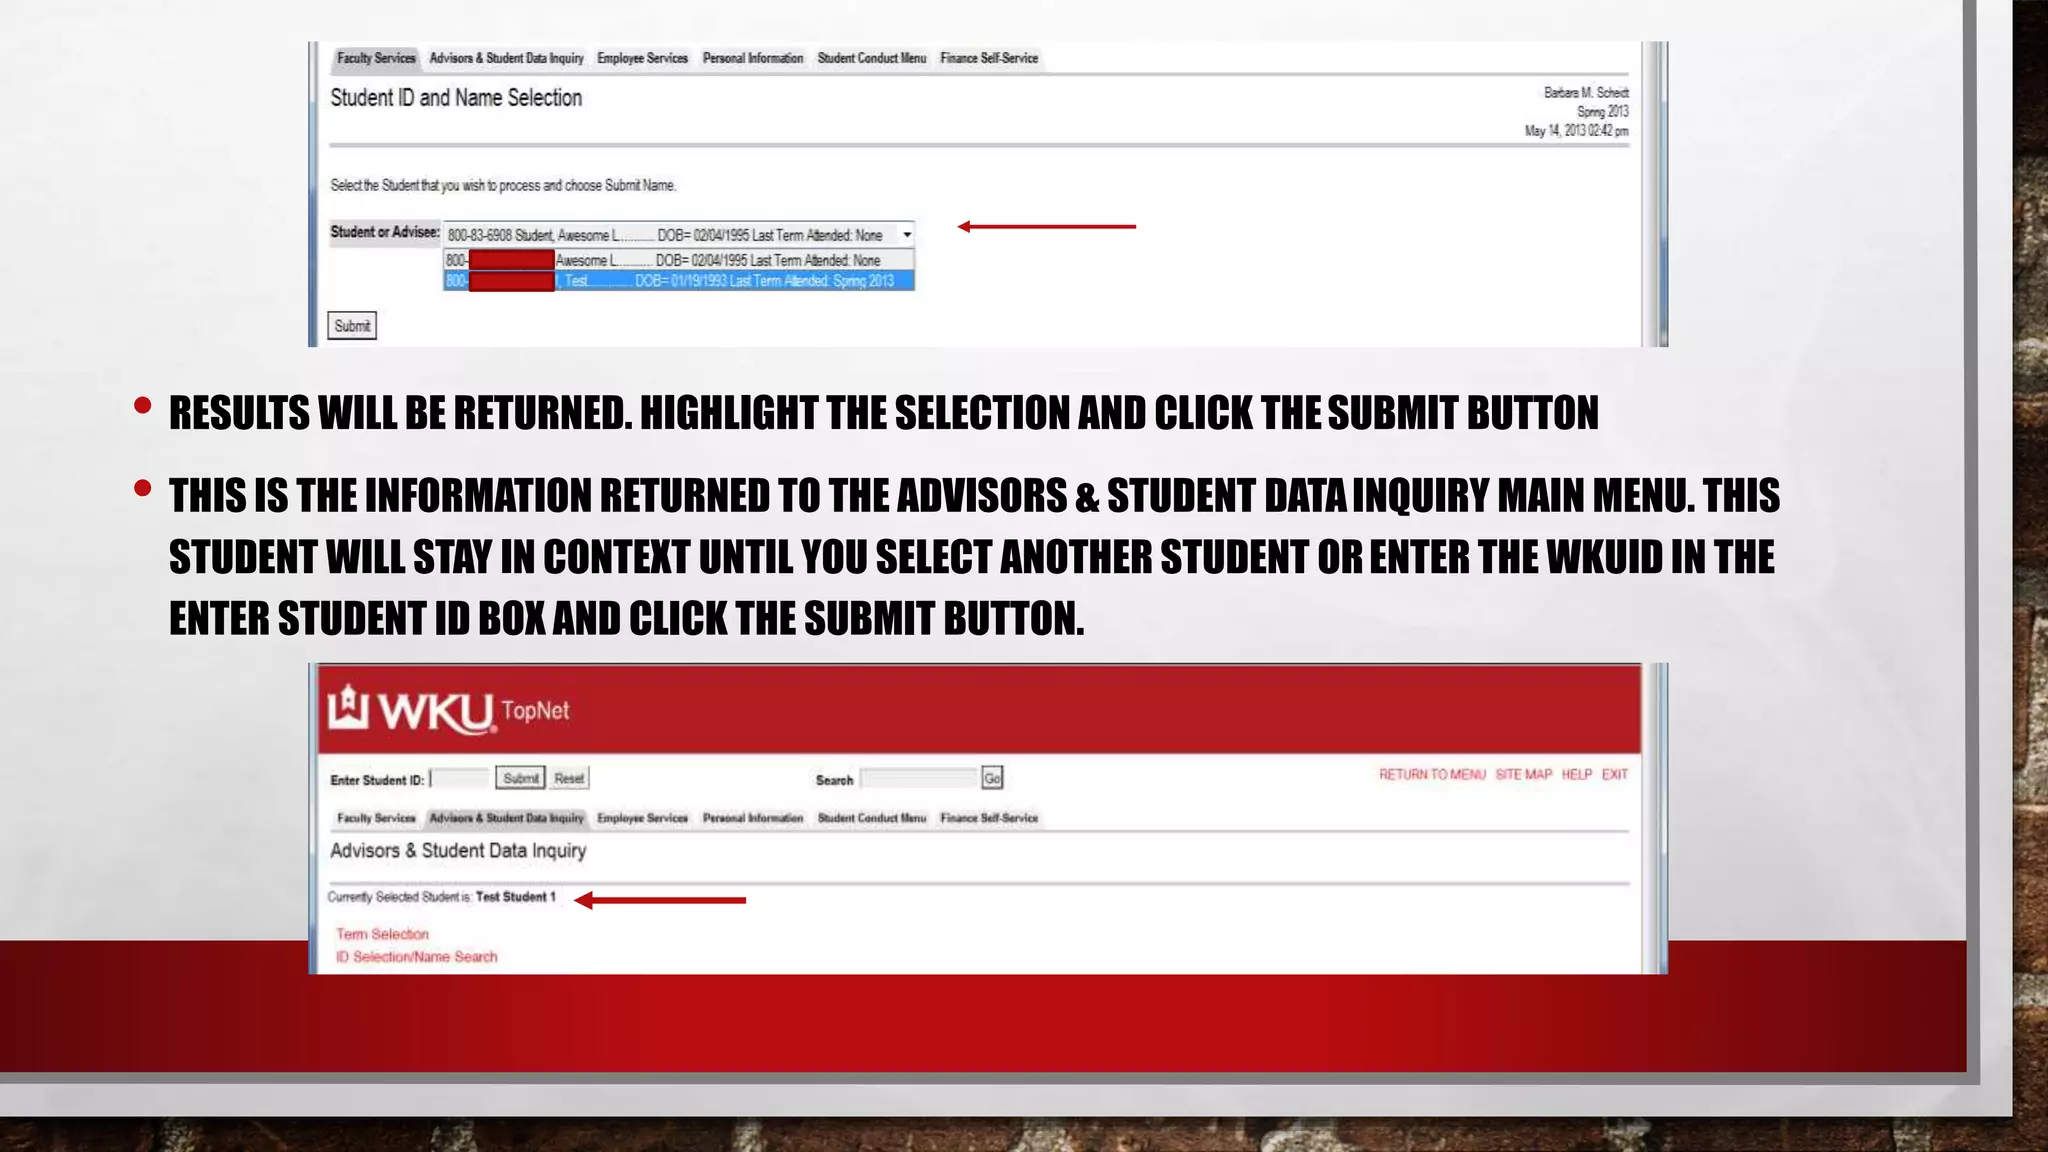Click the Reset button
2048x1152 pixels.
(569, 778)
